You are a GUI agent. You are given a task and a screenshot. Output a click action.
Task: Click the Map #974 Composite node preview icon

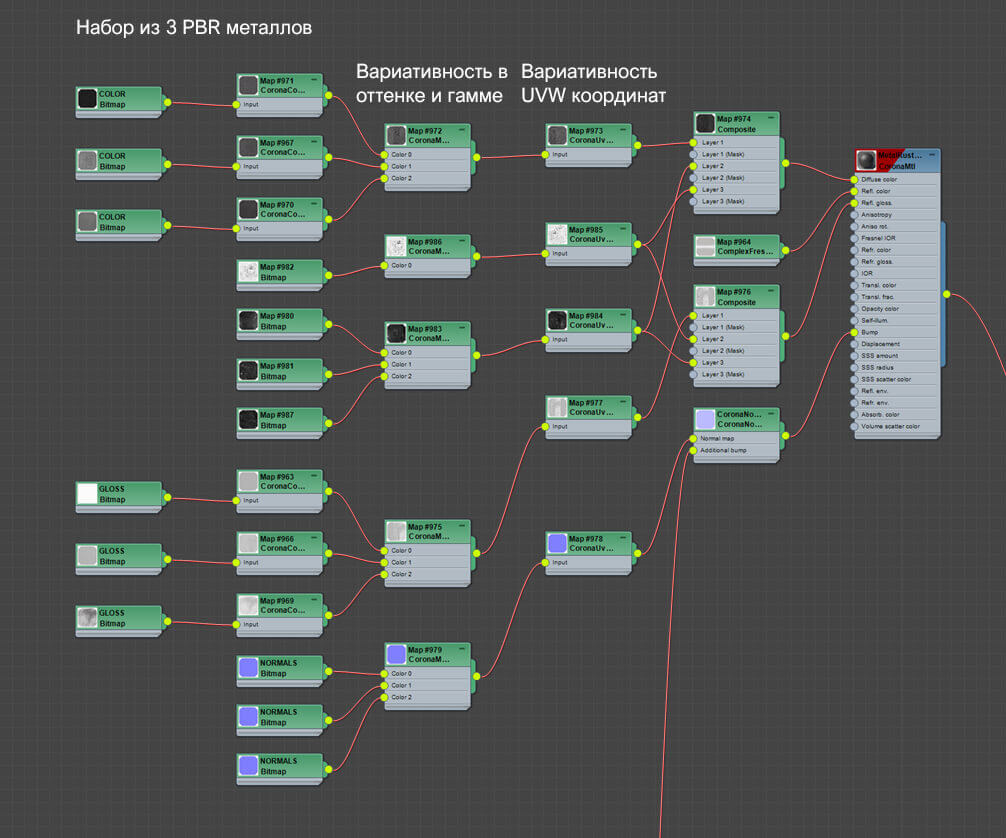(x=707, y=122)
